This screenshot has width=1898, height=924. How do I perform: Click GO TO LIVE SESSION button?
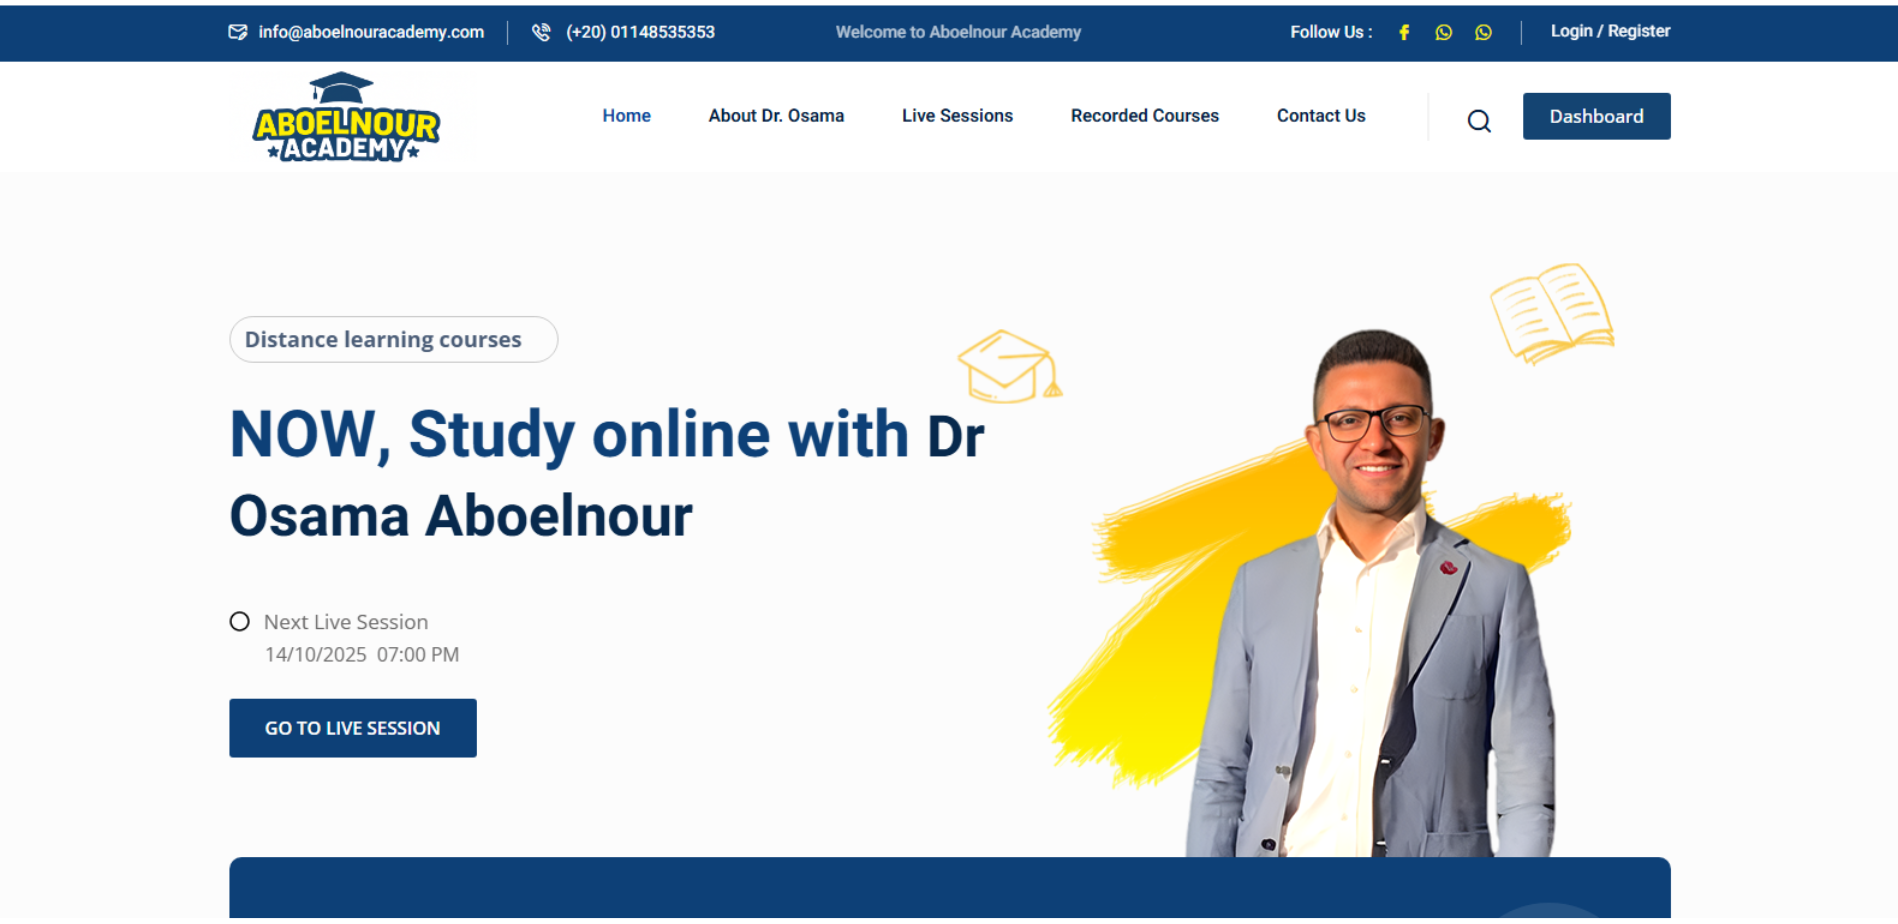(x=353, y=728)
